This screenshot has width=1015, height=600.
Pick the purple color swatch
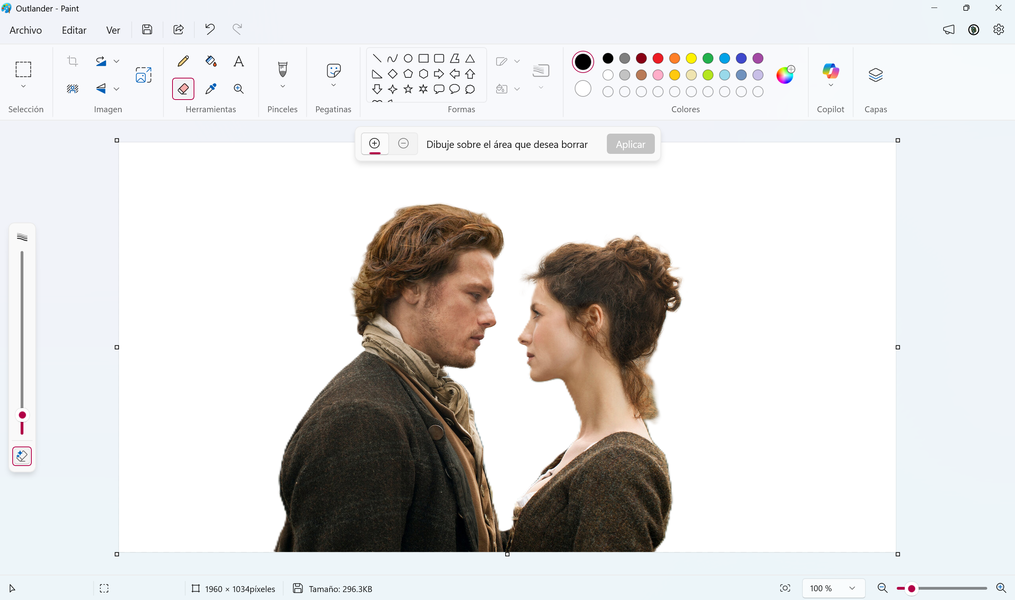click(758, 58)
